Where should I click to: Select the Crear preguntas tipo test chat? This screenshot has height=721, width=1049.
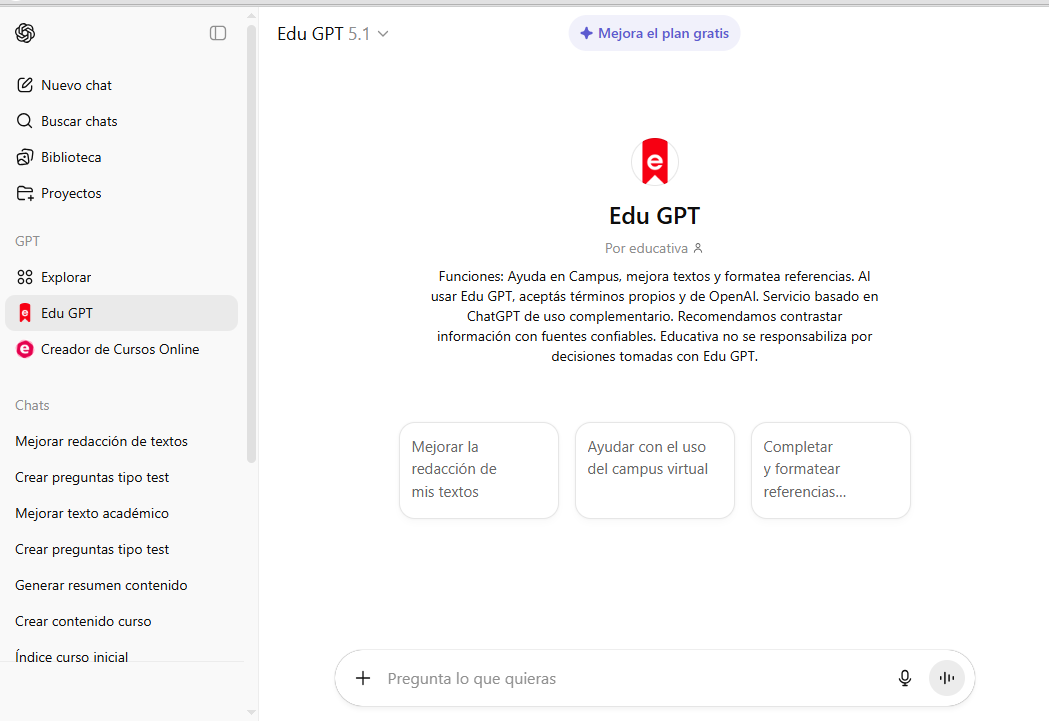tap(90, 477)
